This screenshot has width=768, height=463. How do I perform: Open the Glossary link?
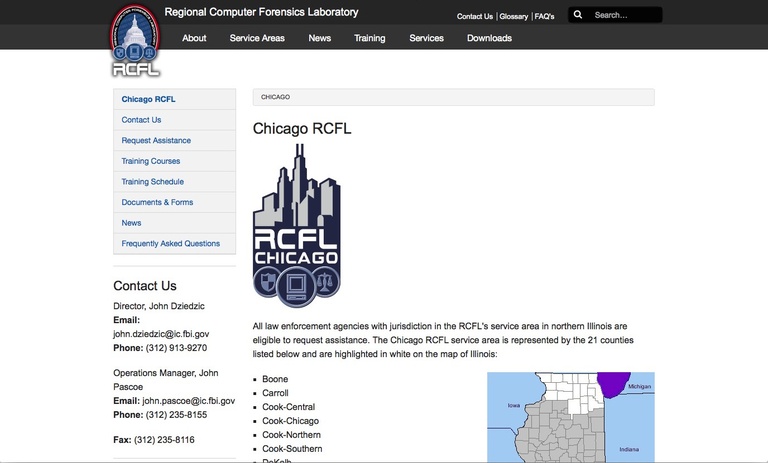pos(513,16)
